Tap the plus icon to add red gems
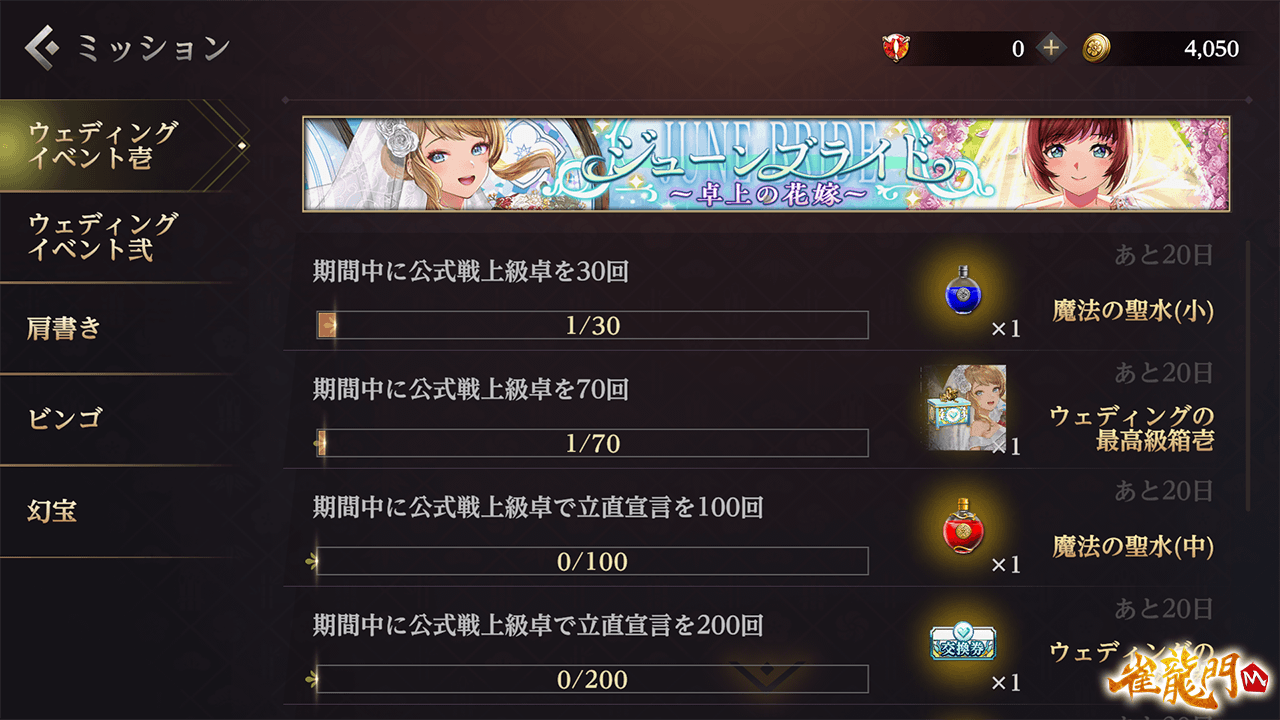The image size is (1280, 720). tap(1050, 48)
